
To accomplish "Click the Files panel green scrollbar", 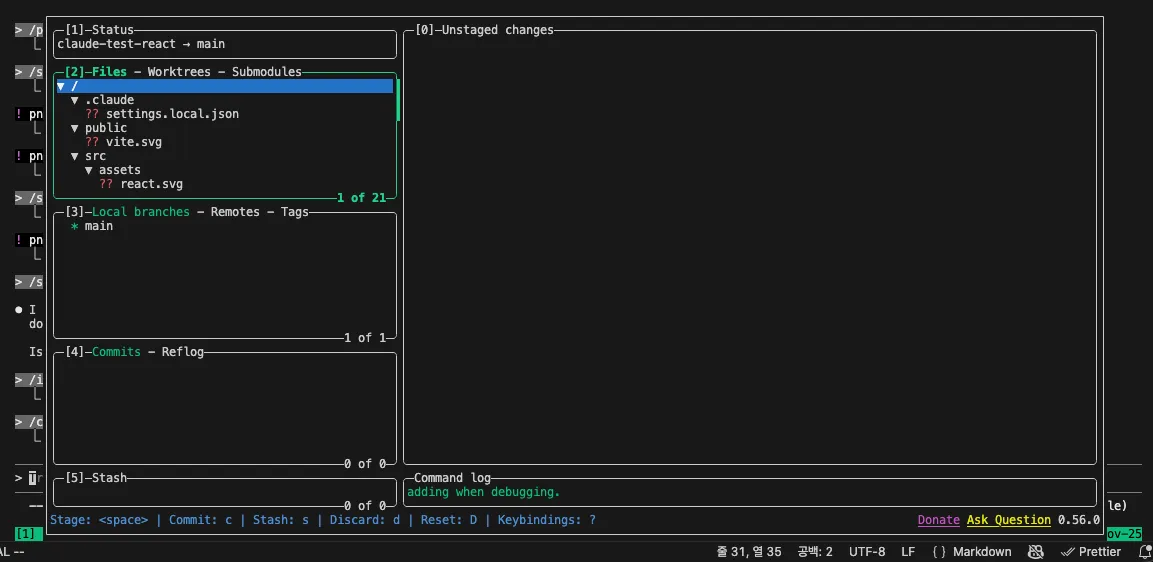I will pyautogui.click(x=398, y=100).
